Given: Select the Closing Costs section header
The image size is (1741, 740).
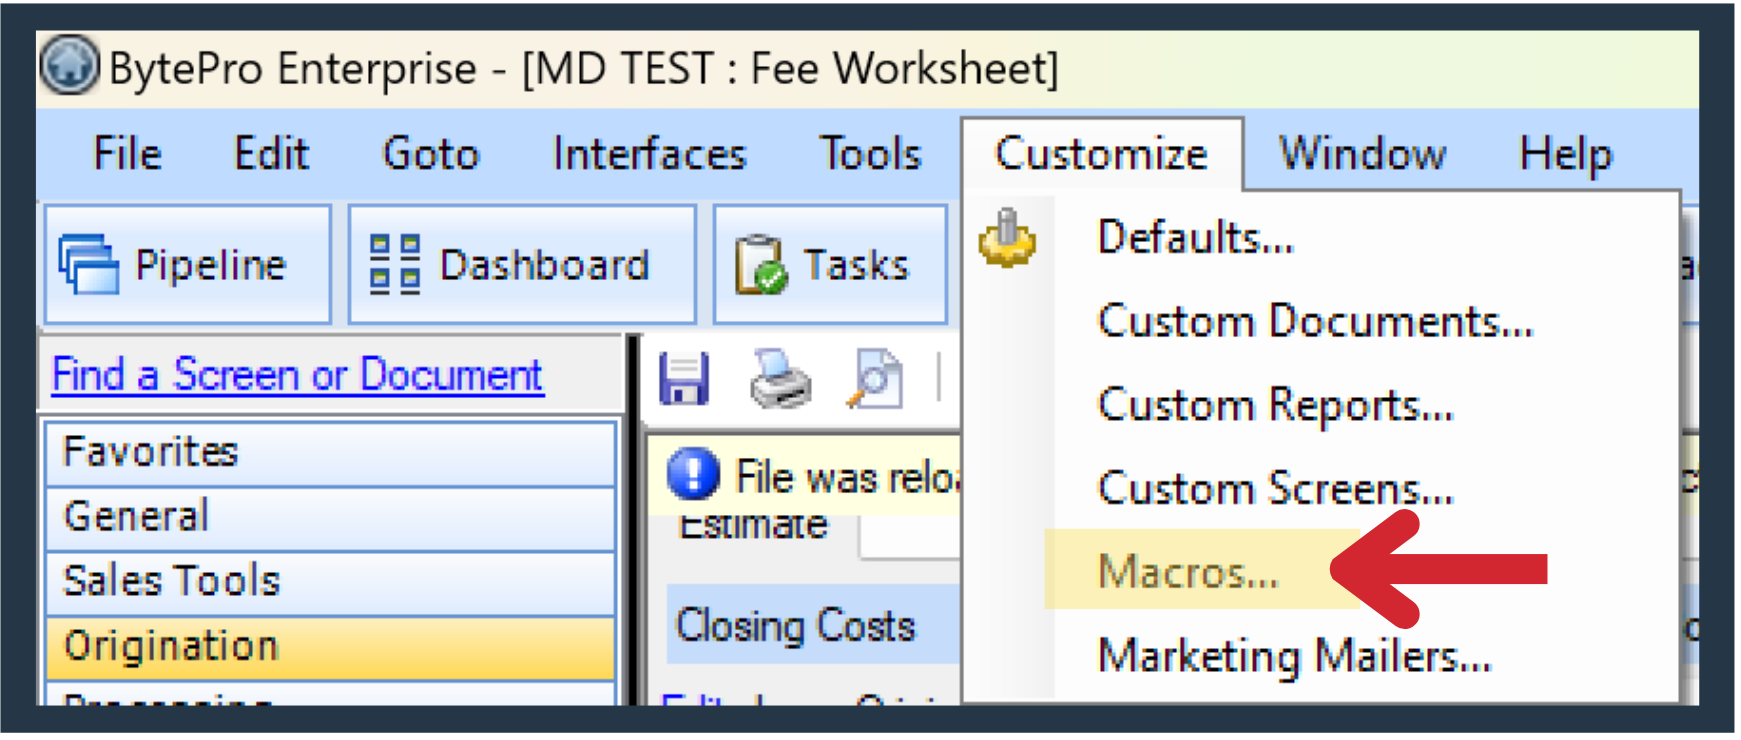Looking at the screenshot, I should [796, 626].
